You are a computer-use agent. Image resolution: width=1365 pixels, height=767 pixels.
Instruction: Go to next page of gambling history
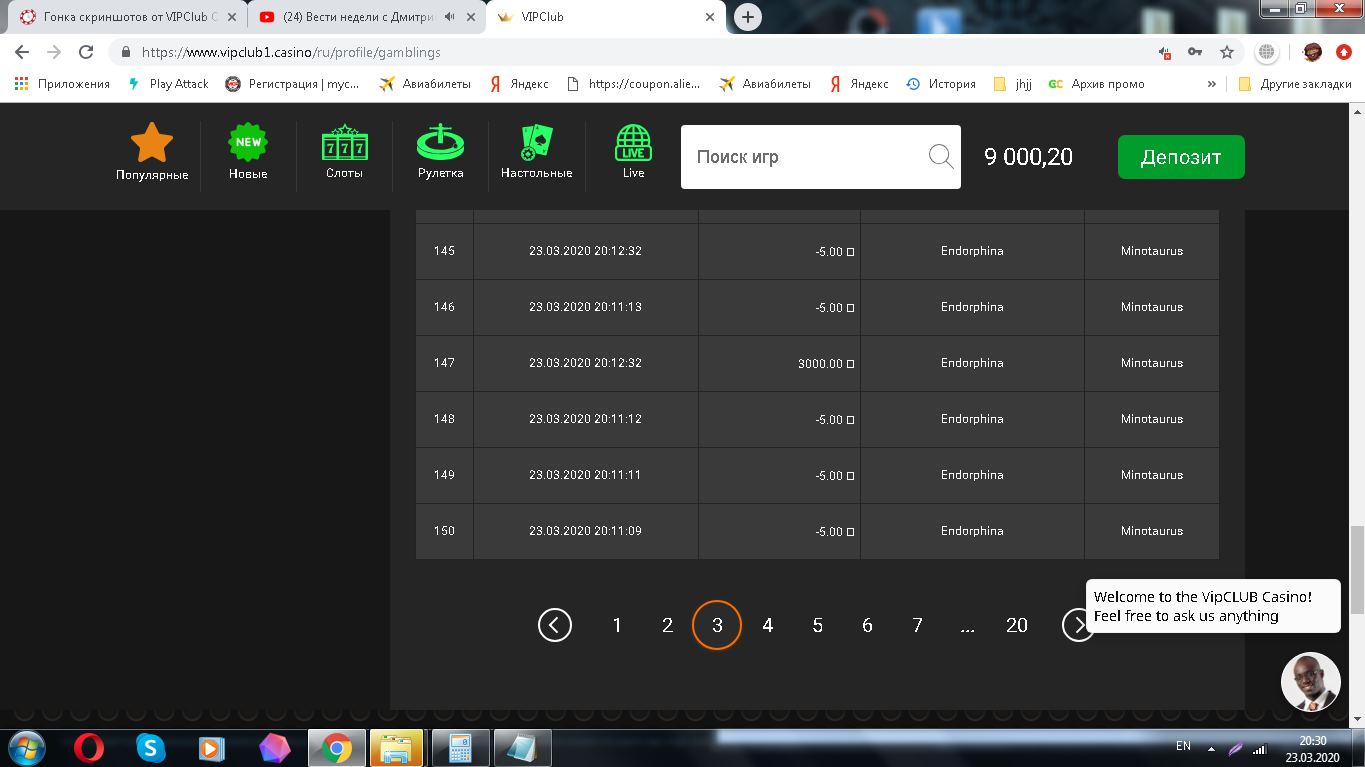coord(1078,625)
